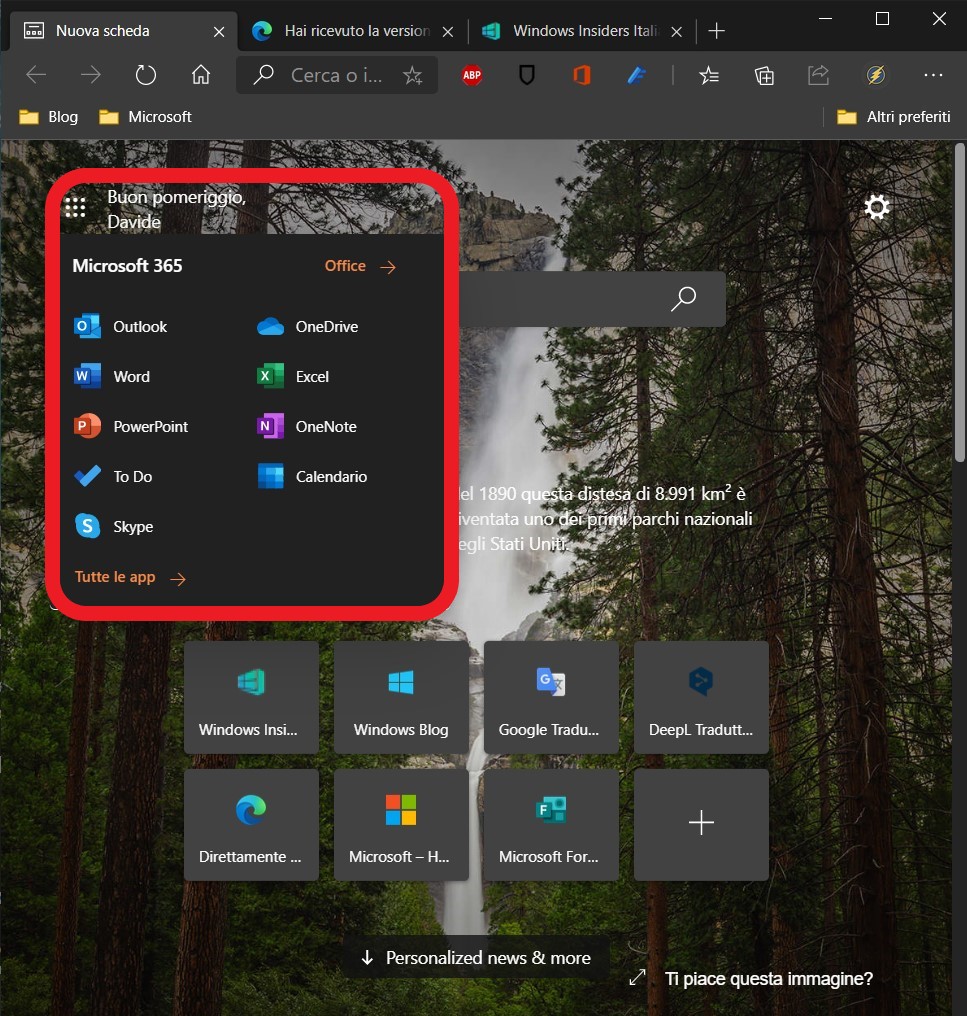Viewport: 967px width, 1016px height.
Task: Open the Direttamente quick link tile
Action: (x=251, y=825)
